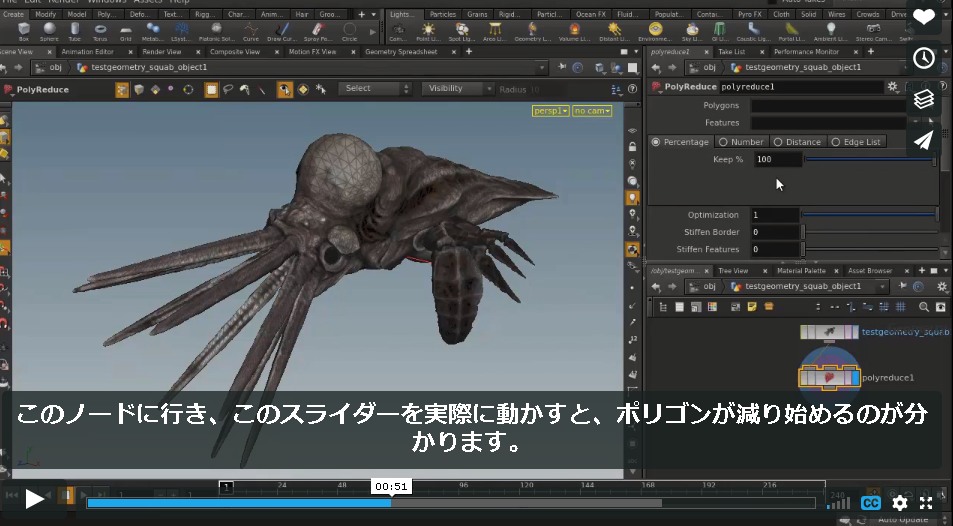This screenshot has height=526, width=953.
Task: Select the Number radio option
Action: point(741,142)
